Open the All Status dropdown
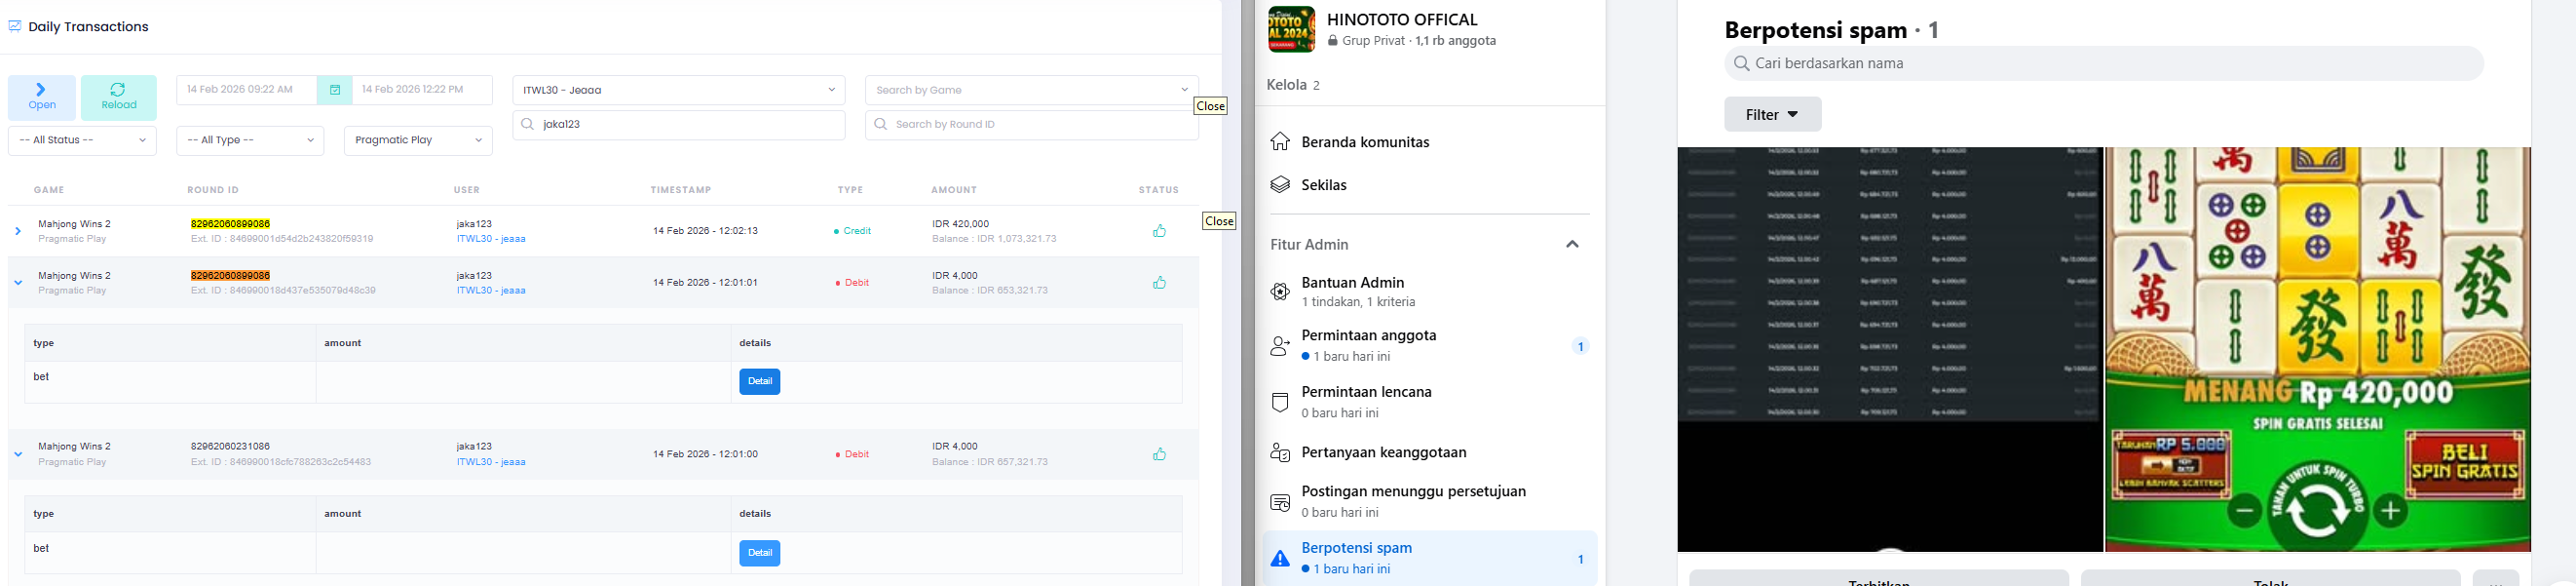2576x586 pixels. coord(82,140)
